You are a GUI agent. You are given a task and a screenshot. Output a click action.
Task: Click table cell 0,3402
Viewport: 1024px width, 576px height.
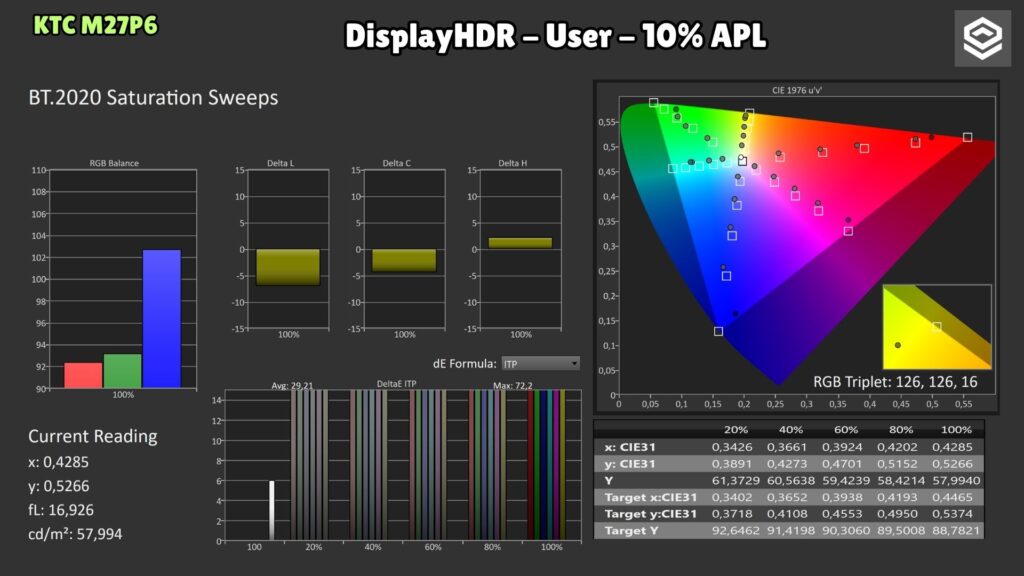point(732,497)
